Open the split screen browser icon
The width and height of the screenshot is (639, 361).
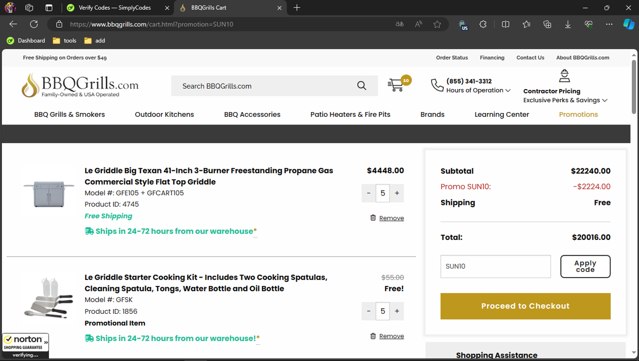505,24
